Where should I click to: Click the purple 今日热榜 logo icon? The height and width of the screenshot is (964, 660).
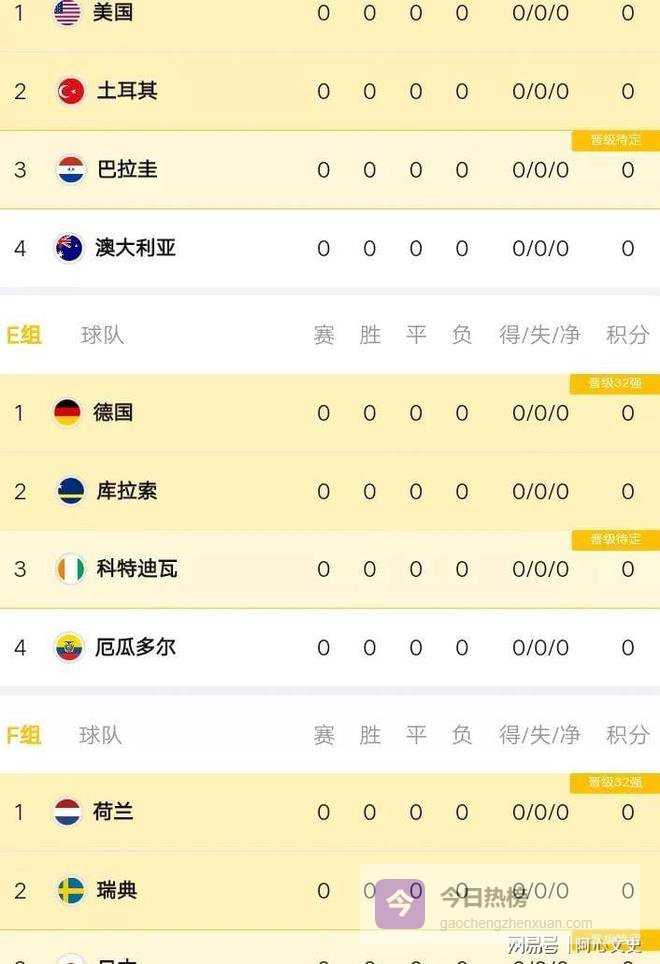coord(399,904)
